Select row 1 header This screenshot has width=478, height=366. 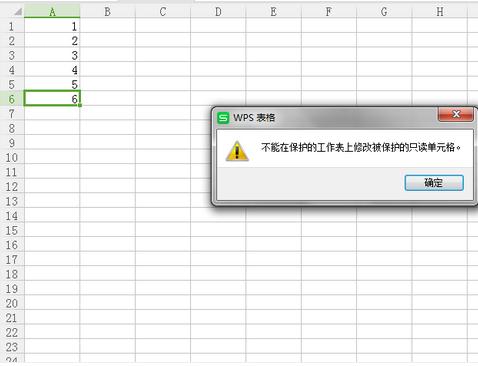pos(12,26)
